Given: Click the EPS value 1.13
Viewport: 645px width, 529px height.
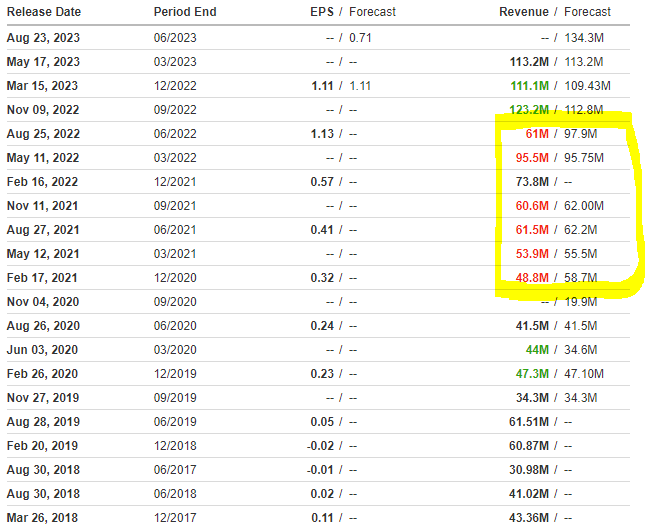Looking at the screenshot, I should pyautogui.click(x=322, y=134).
